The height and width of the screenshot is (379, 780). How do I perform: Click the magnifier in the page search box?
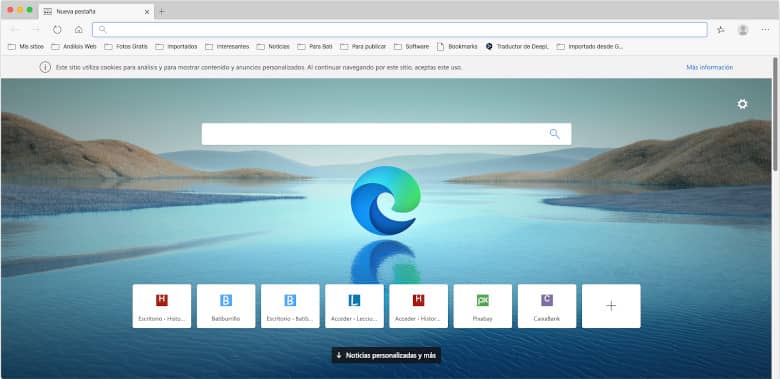pos(554,134)
